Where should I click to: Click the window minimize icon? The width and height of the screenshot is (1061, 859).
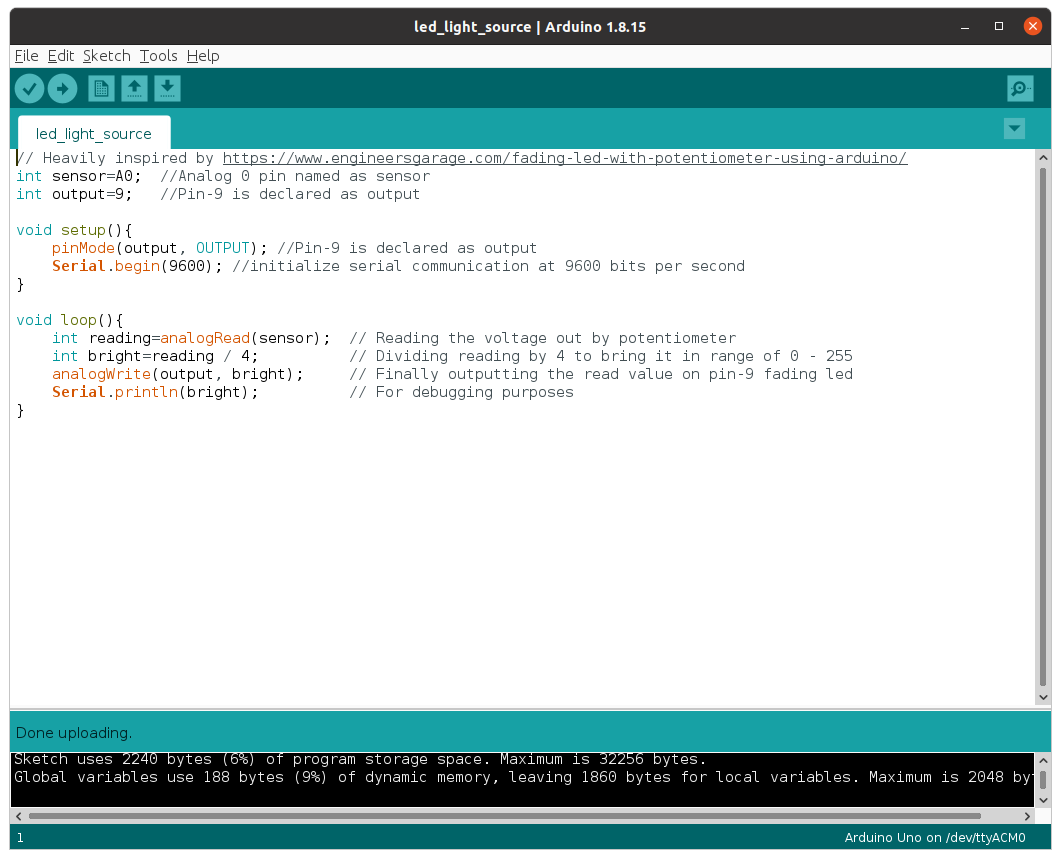pos(963,26)
